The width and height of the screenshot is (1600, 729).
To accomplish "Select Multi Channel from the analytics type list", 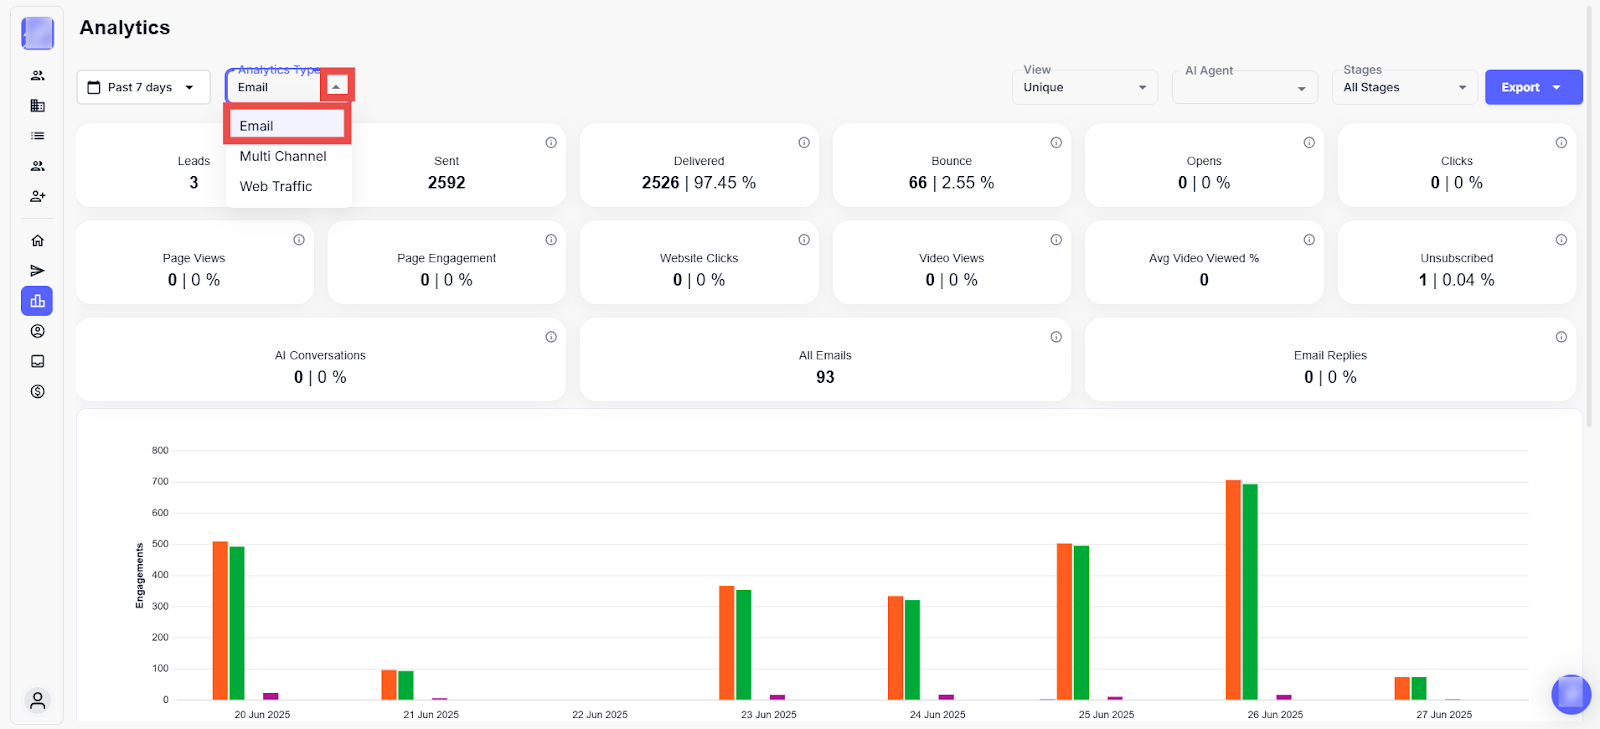I will (283, 157).
